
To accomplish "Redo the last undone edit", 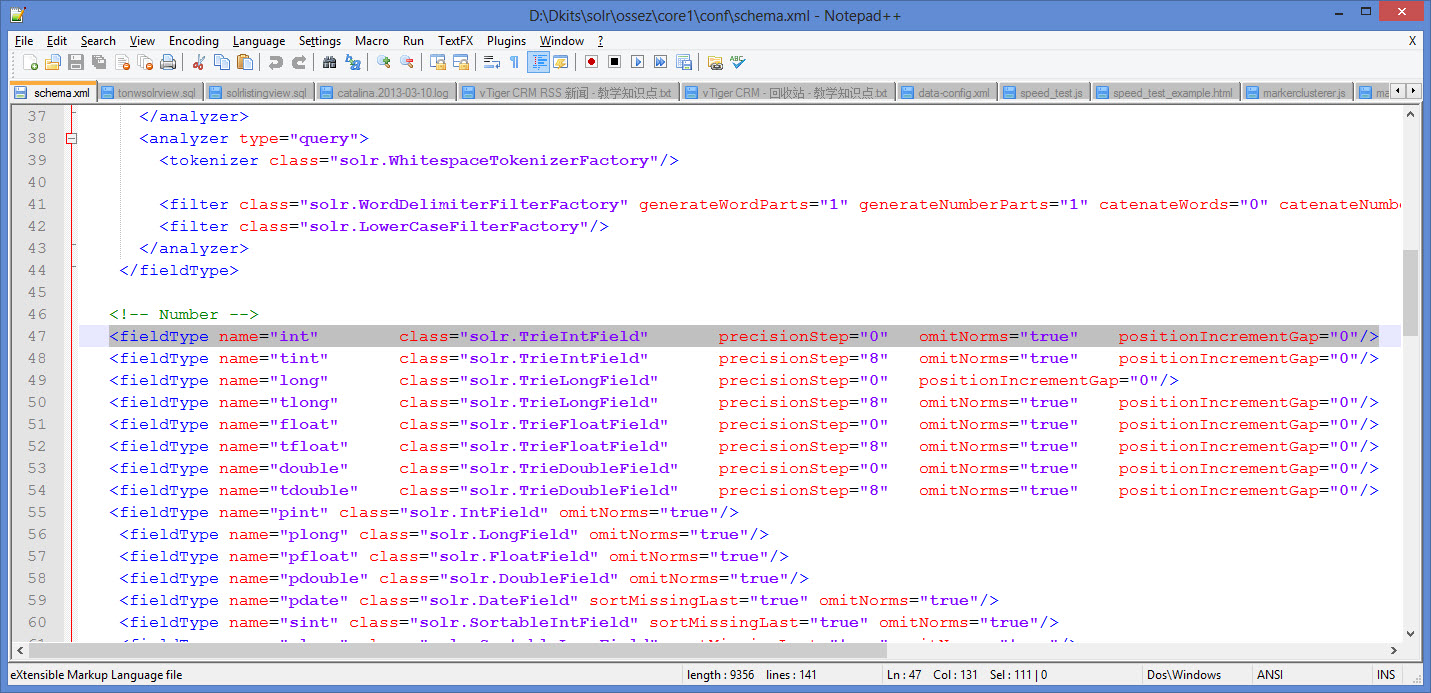I will pos(298,62).
